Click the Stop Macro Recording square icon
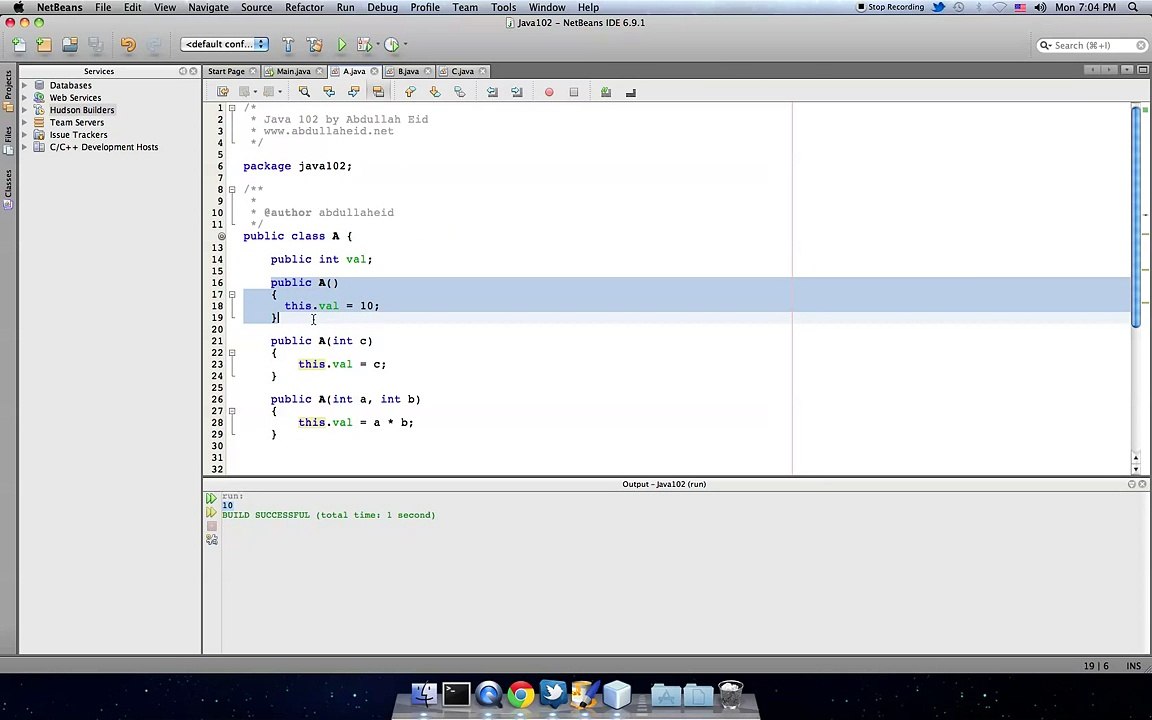This screenshot has height=720, width=1152. click(x=574, y=92)
